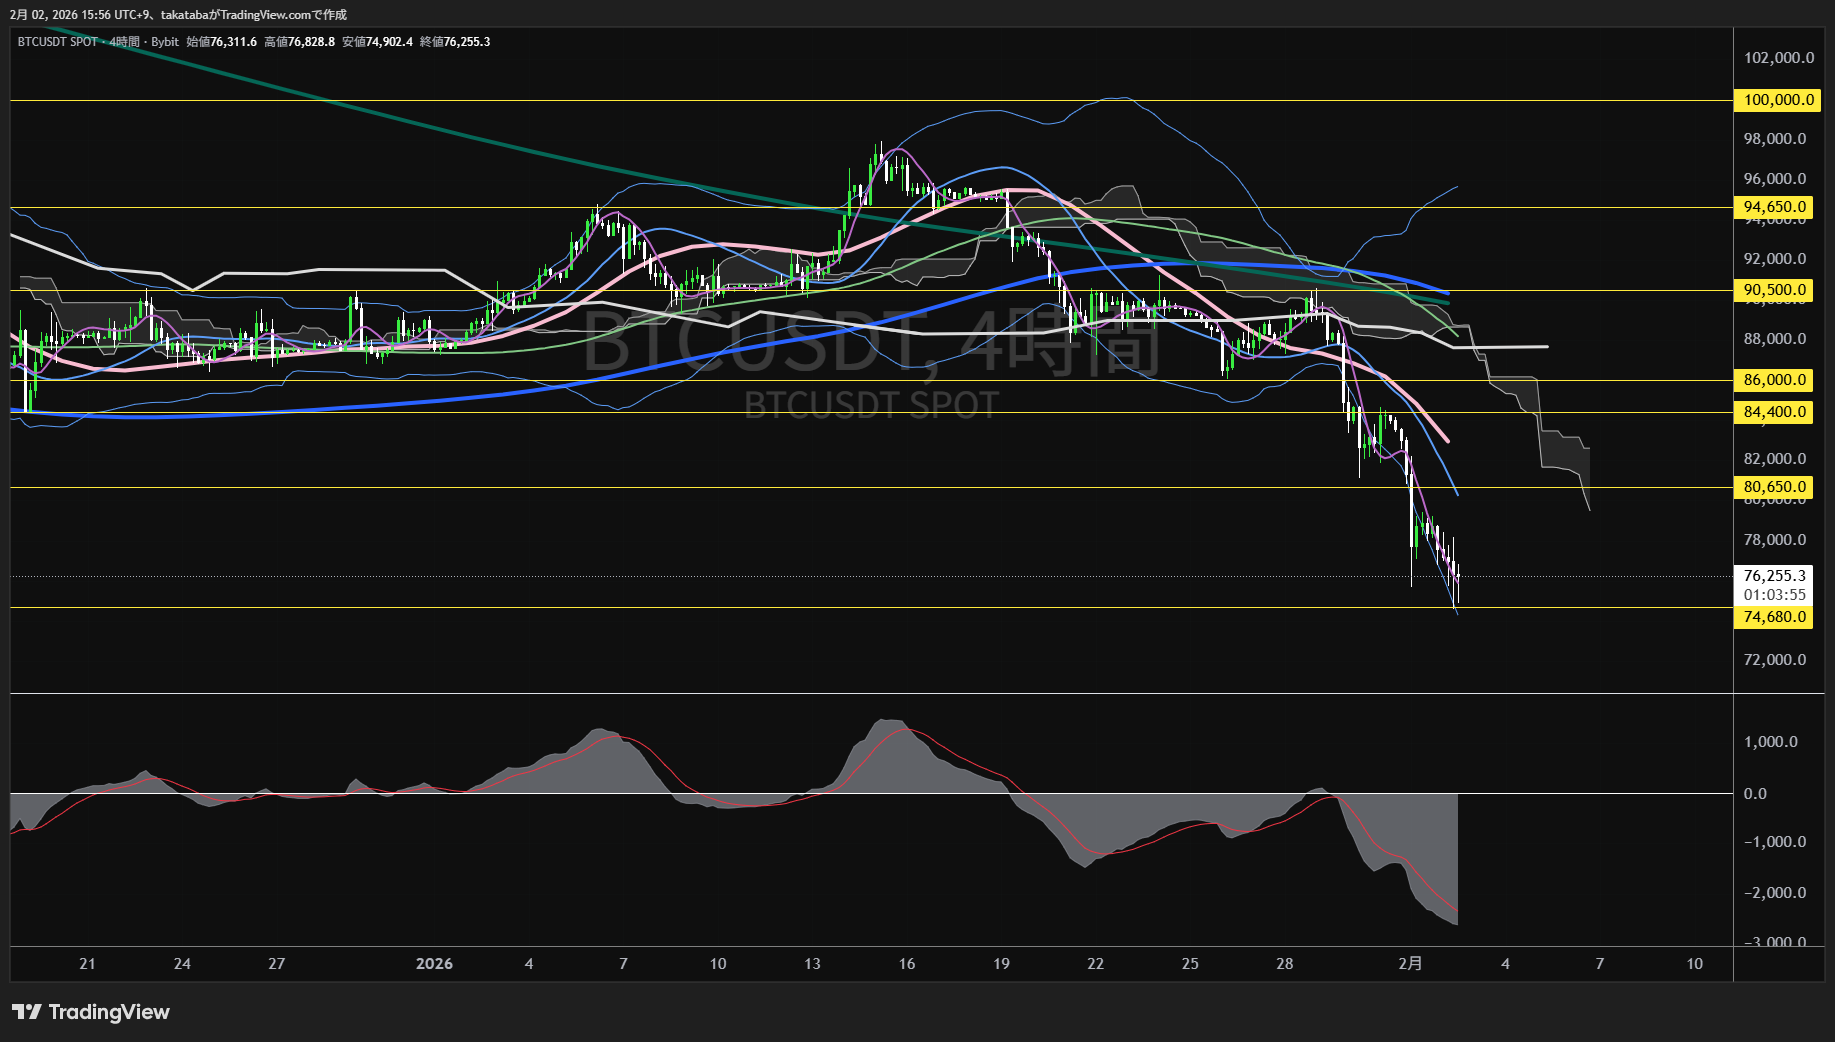The width and height of the screenshot is (1835, 1042).
Task: Click the 100,000.0 yellow price label
Action: point(1772,100)
